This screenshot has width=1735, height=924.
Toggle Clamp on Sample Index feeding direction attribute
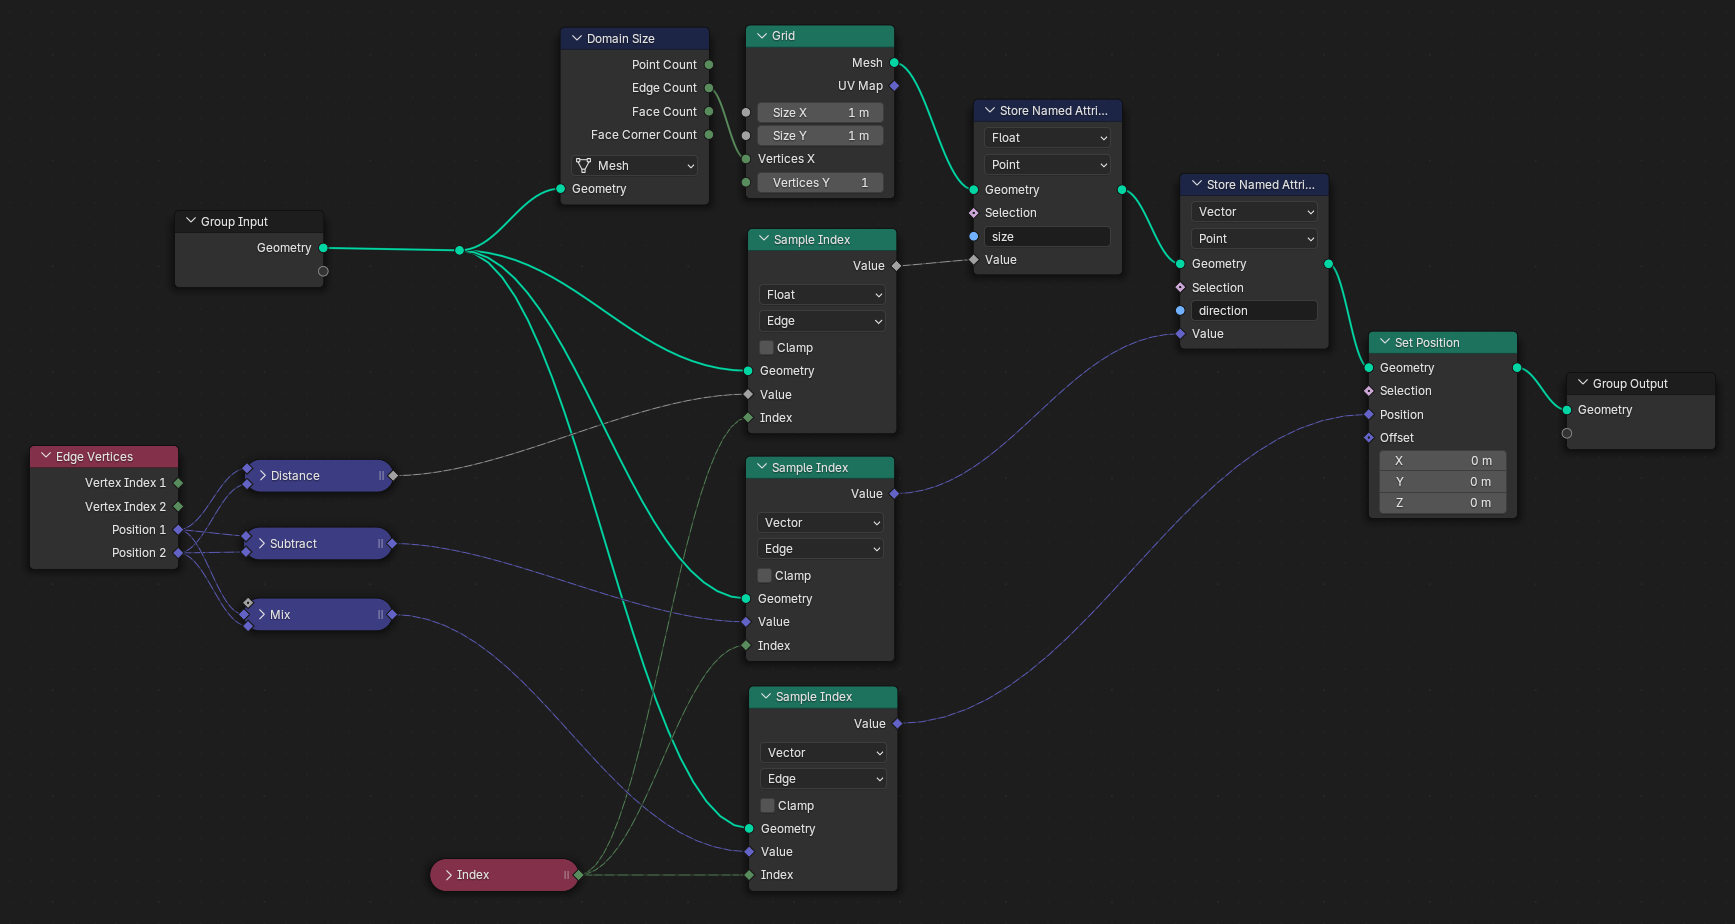click(765, 576)
